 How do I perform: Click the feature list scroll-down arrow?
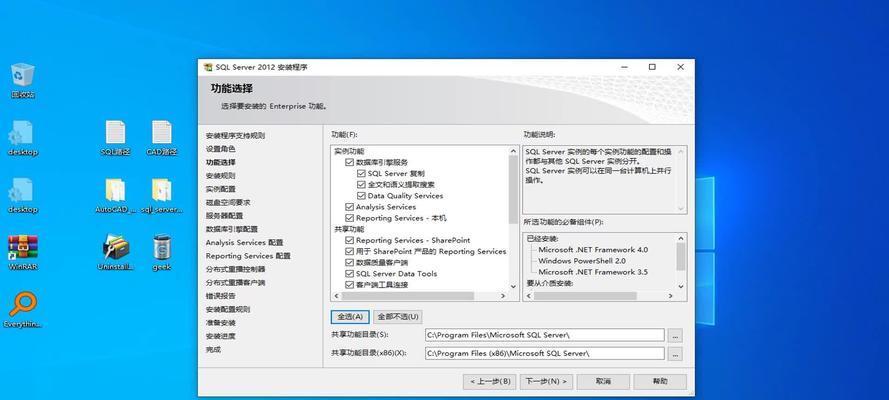click(514, 287)
